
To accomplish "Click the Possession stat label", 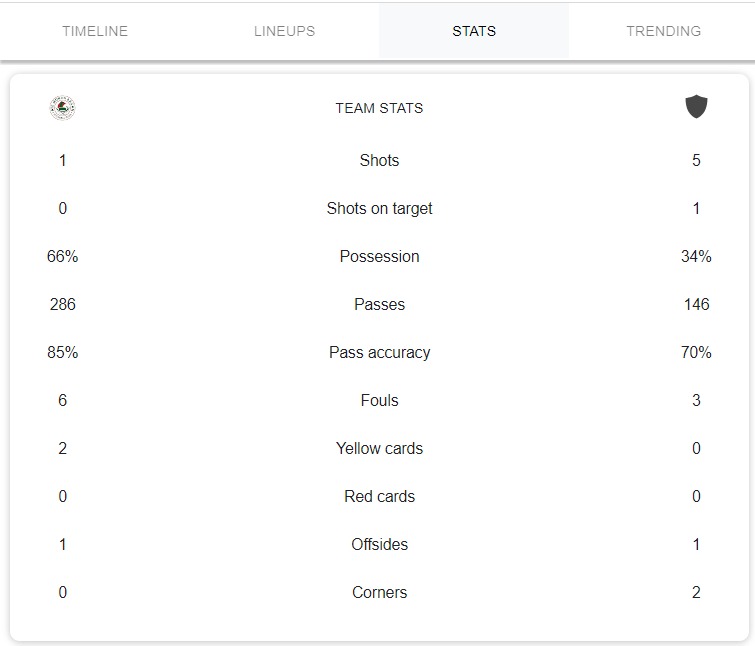I will (x=379, y=256).
